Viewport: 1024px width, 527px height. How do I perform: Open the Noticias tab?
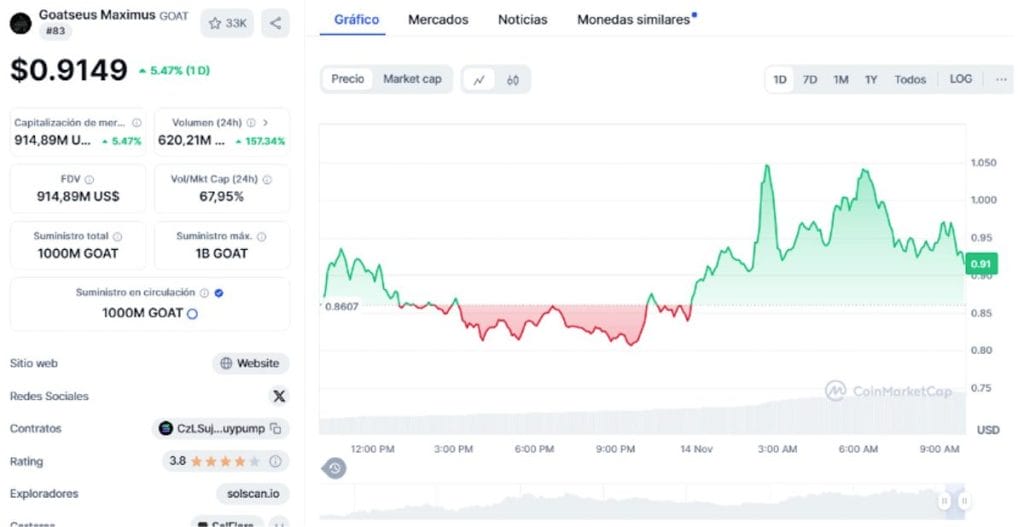coord(522,20)
